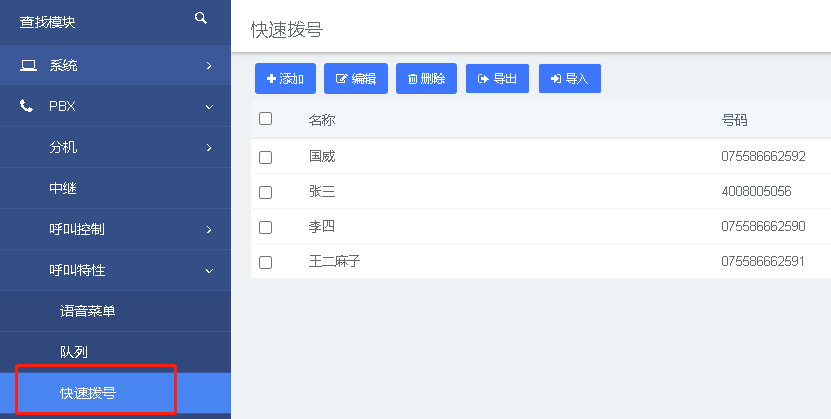This screenshot has height=419, width=831.
Task: Collapse the 呼叫特性 submenu chevron
Action: coord(209,271)
